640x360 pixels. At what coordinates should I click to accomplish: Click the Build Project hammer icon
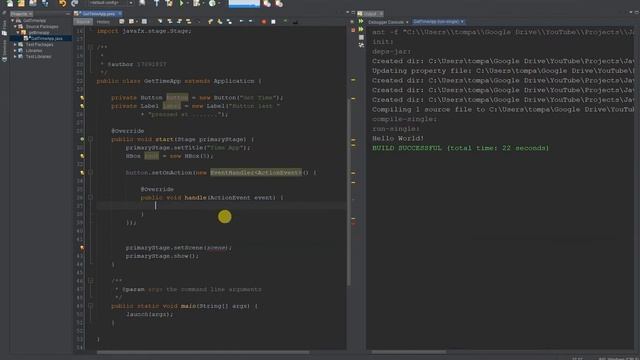[156, 4]
